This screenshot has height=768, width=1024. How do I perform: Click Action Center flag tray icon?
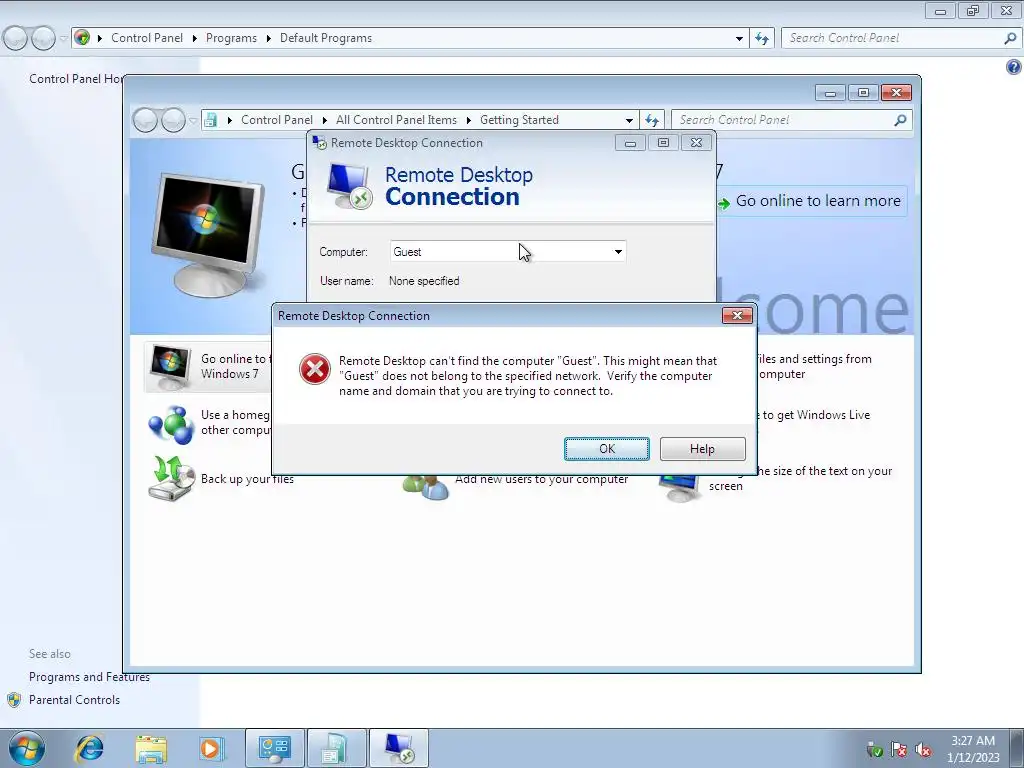pyautogui.click(x=899, y=750)
